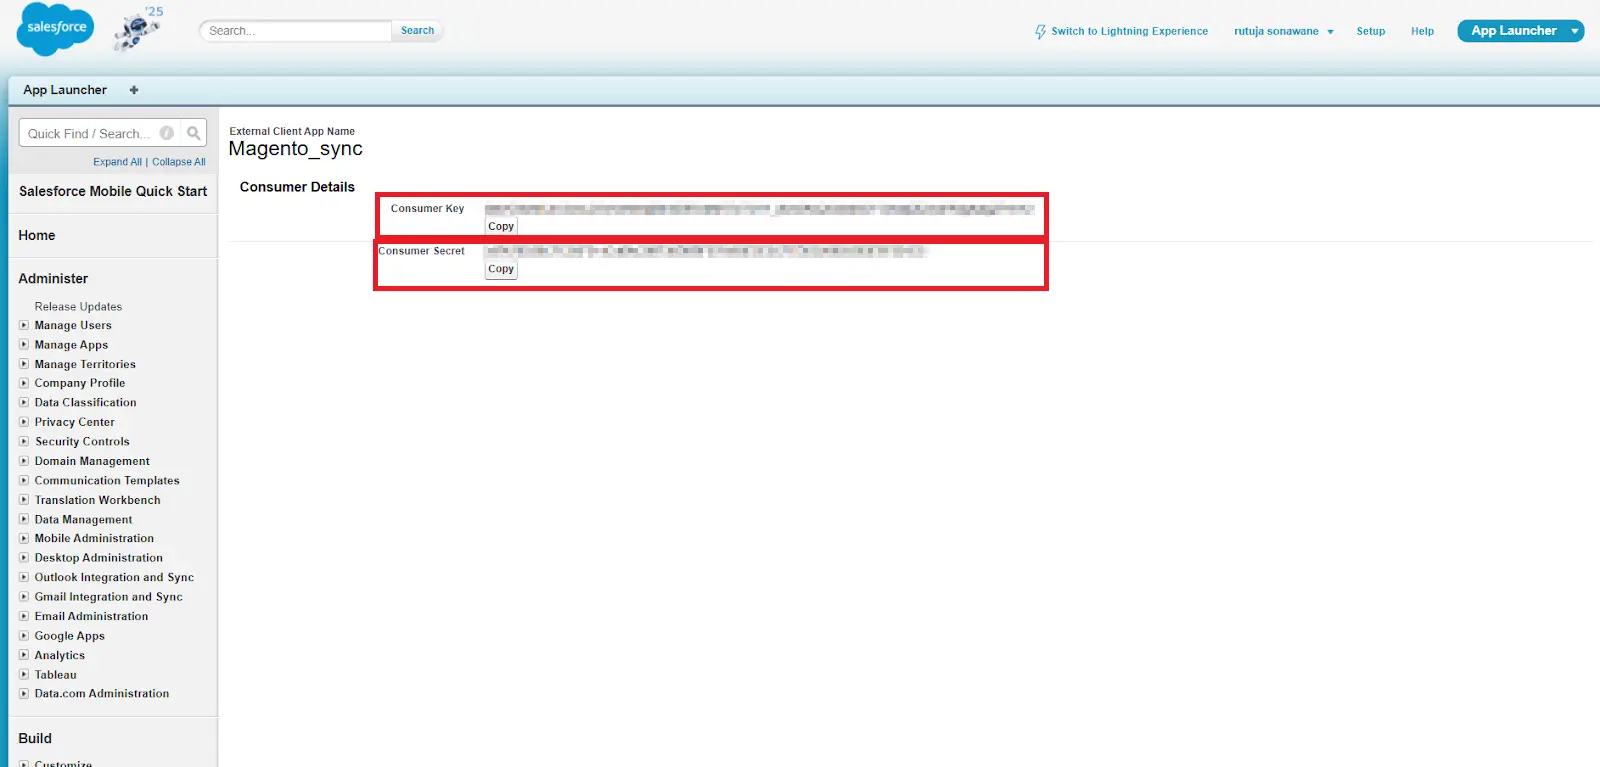The width and height of the screenshot is (1600, 767).
Task: Expand the Data Classification node
Action: pos(24,402)
